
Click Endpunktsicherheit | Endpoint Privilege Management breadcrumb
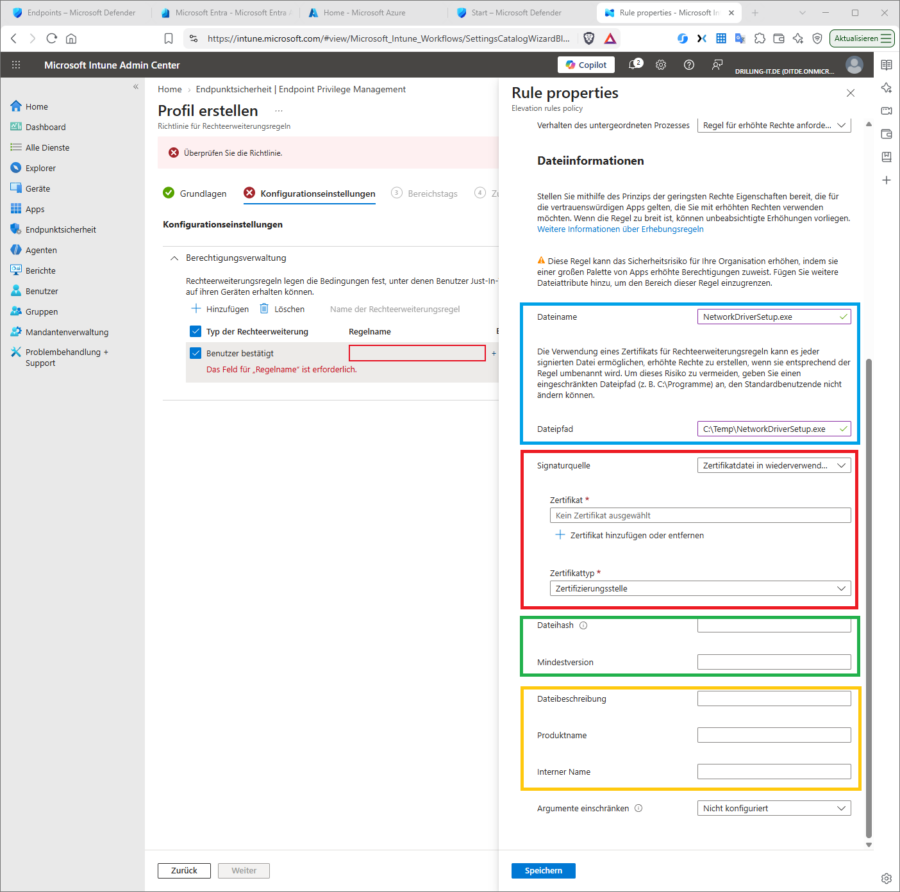click(x=301, y=89)
